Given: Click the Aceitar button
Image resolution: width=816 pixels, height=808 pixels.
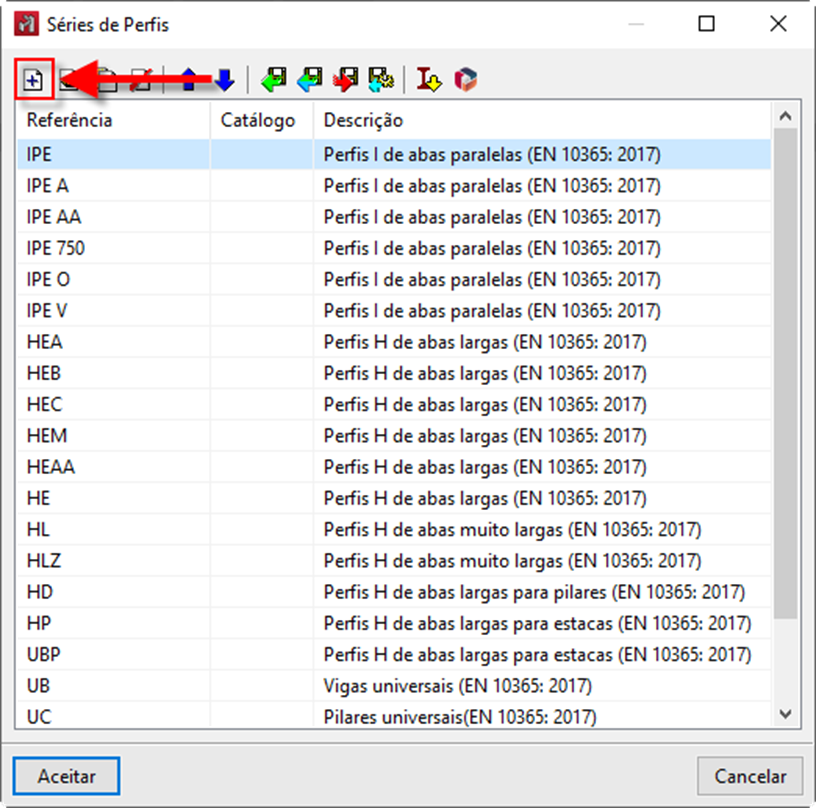Looking at the screenshot, I should click(67, 776).
